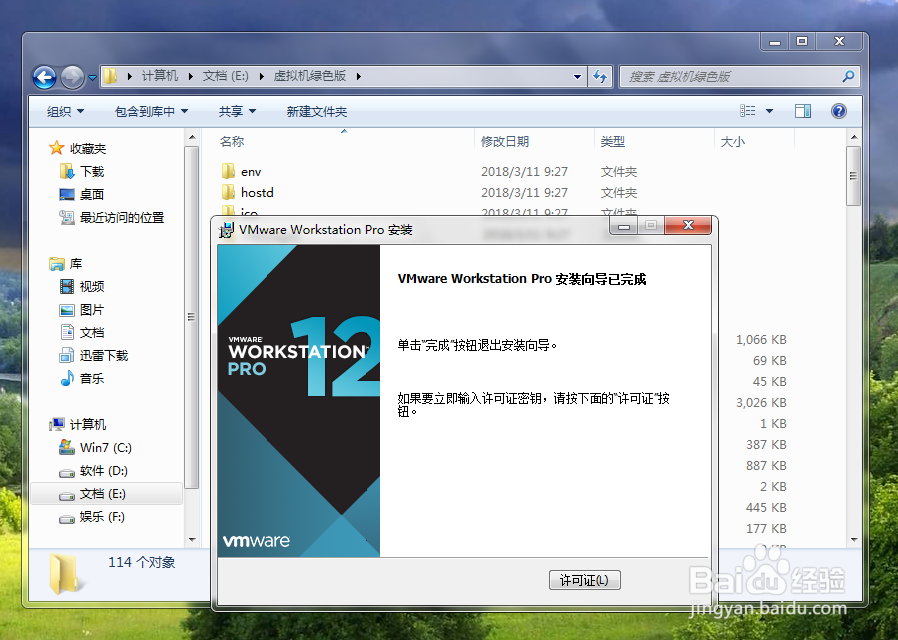This screenshot has width=898, height=640.
Task: Click the 3,026 KB size entry
Action: click(x=761, y=402)
